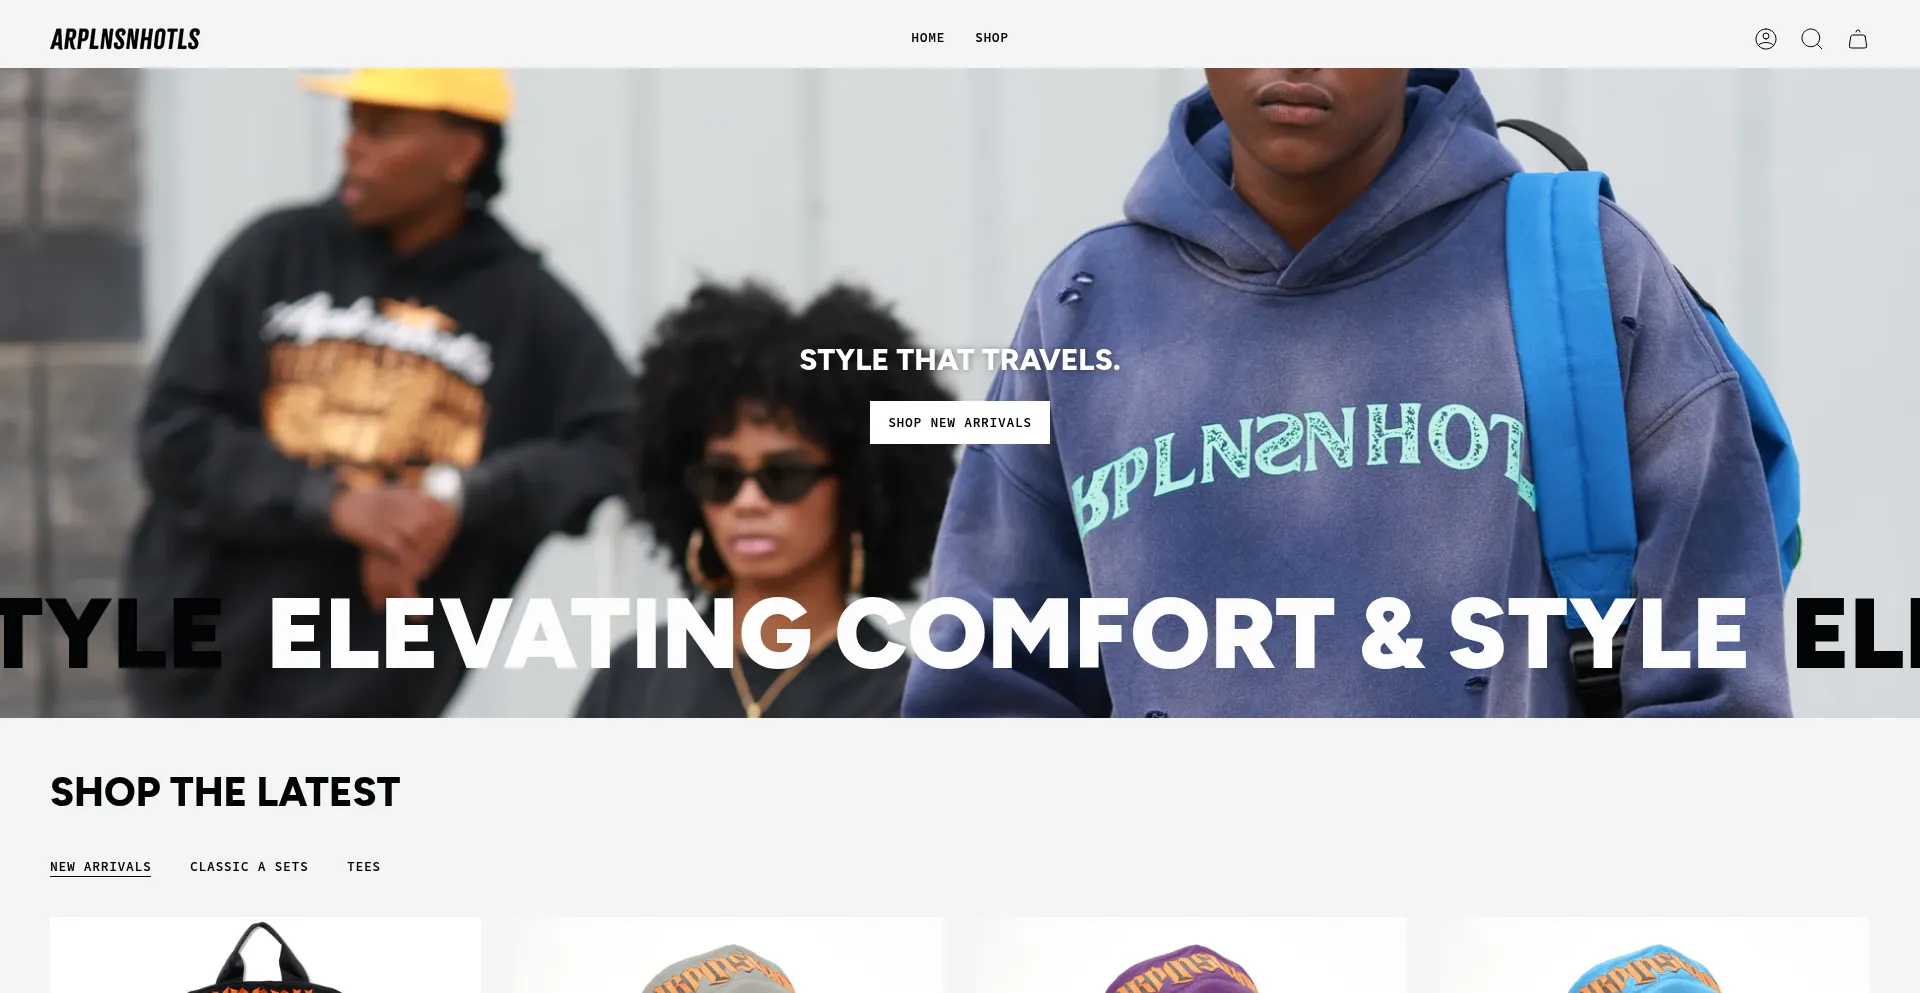
Task: Click the STYLE THAT TRAVELS hero heading
Action: [x=960, y=360]
